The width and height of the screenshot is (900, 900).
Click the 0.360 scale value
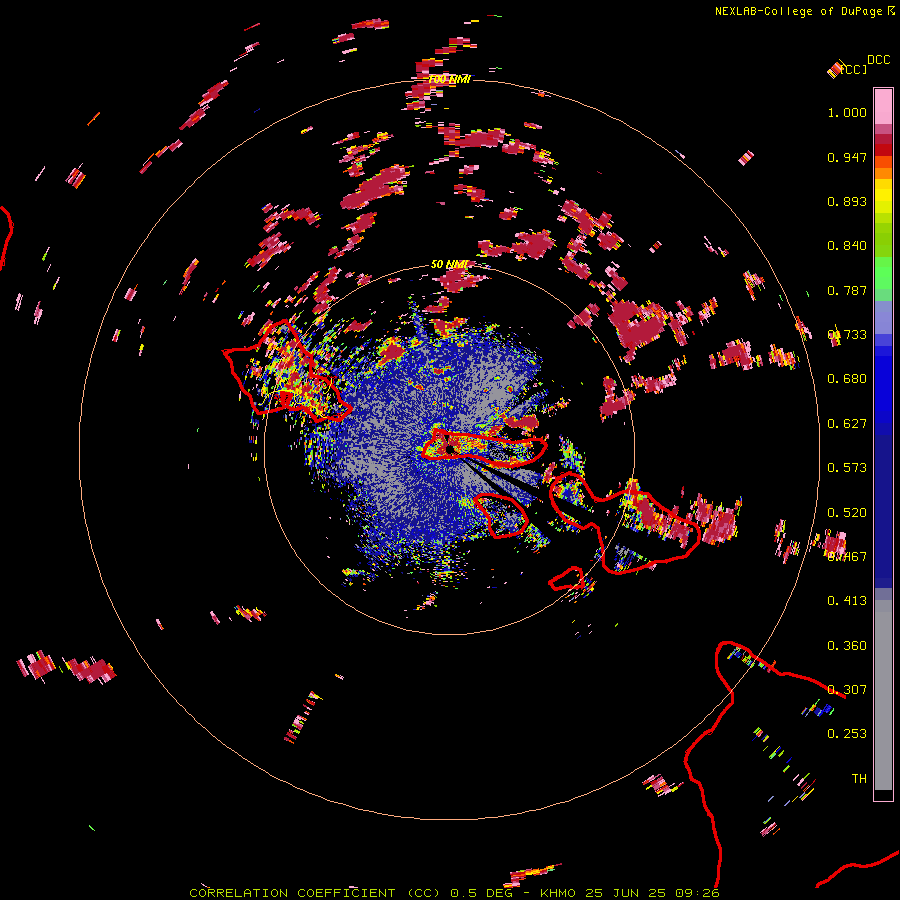tap(847, 646)
